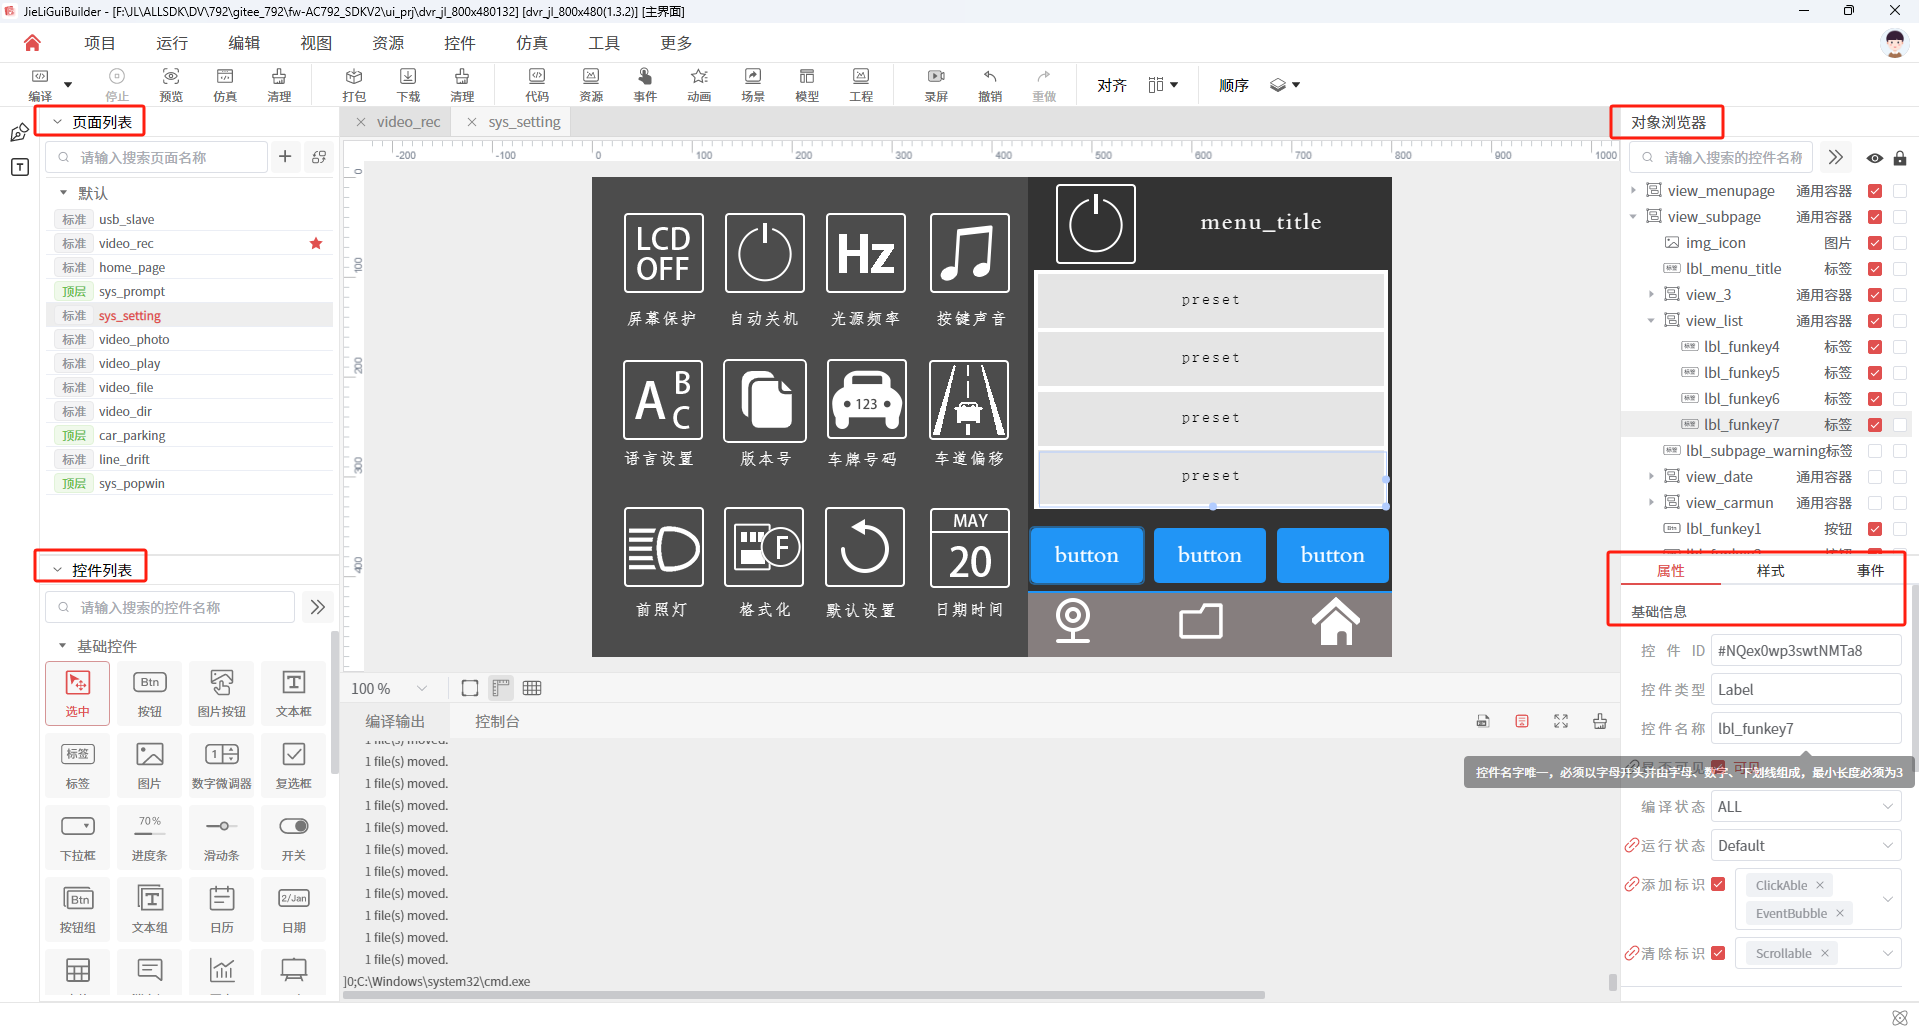Click the 录屏 screen record icon

pyautogui.click(x=936, y=85)
